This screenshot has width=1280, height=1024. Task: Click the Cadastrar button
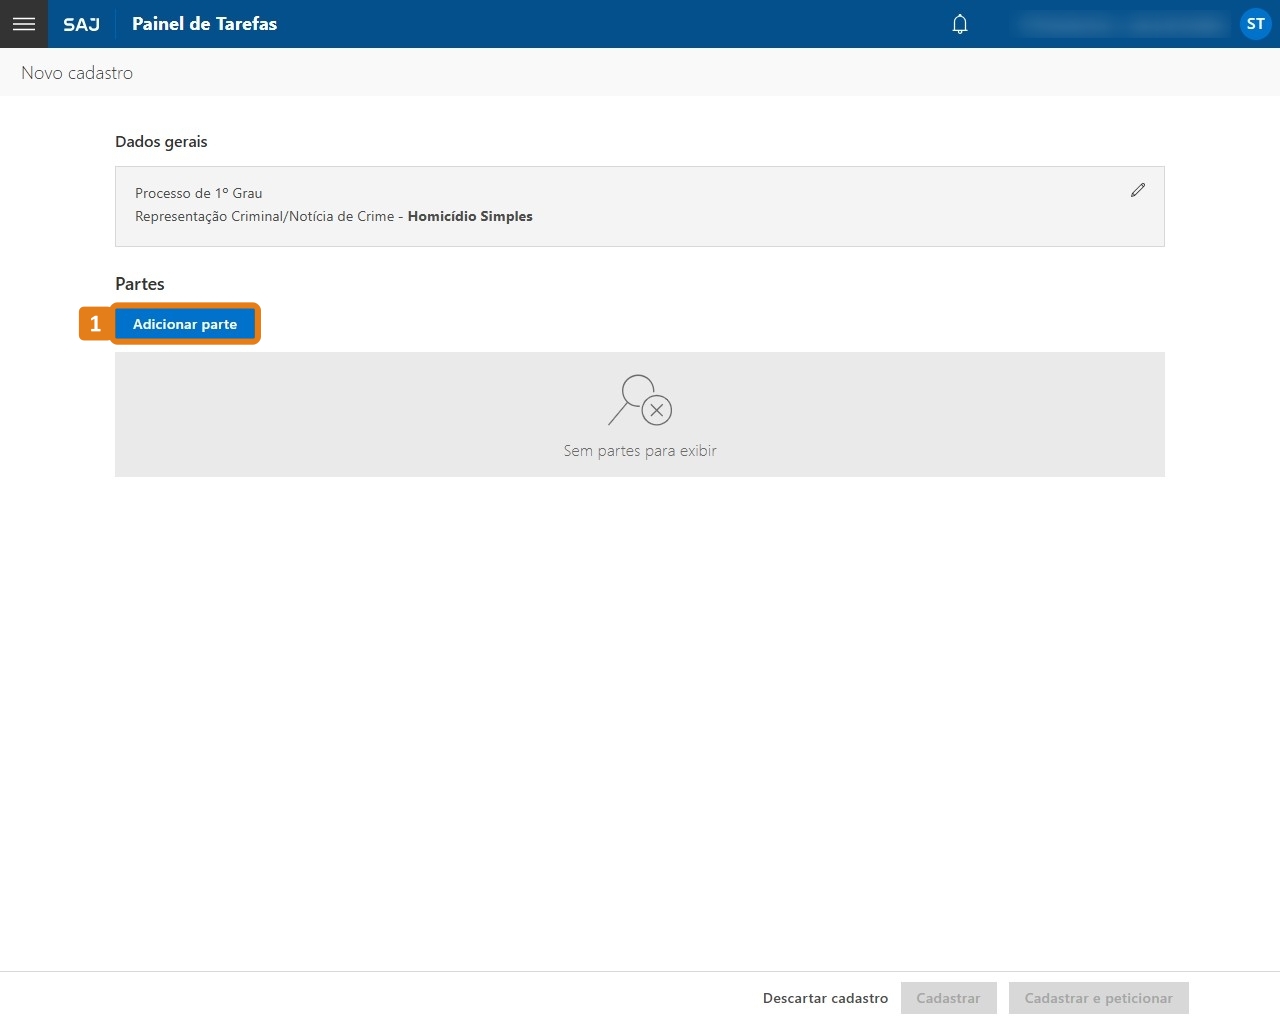(x=948, y=997)
